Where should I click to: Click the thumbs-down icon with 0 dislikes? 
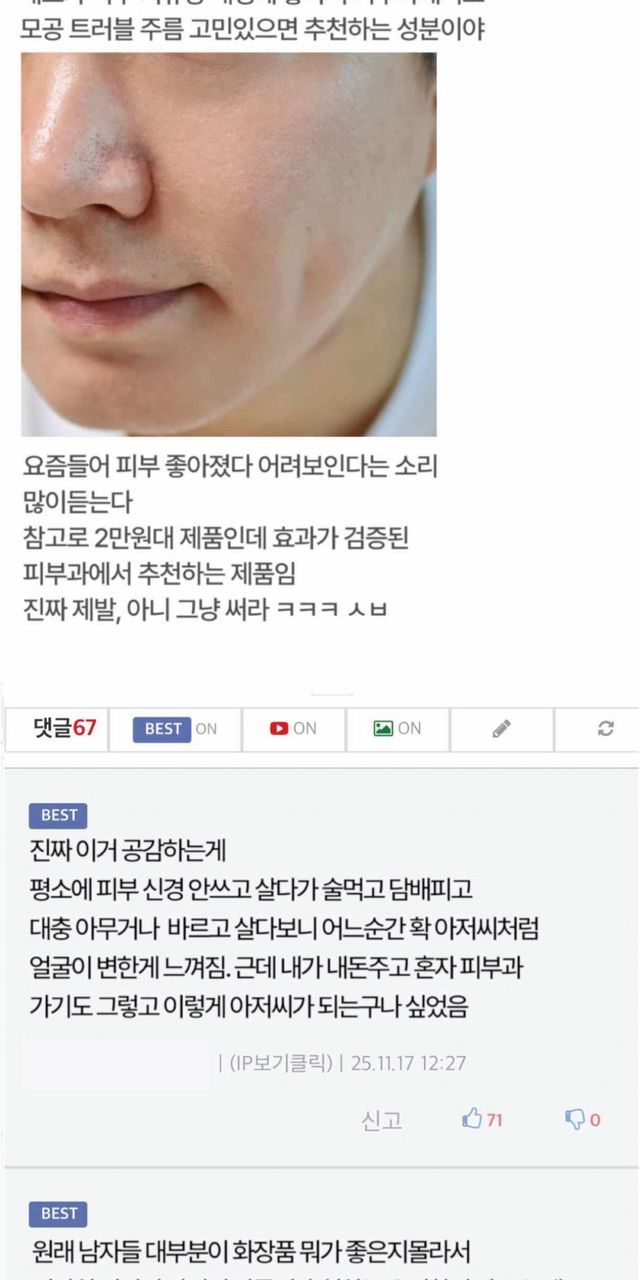point(575,1120)
